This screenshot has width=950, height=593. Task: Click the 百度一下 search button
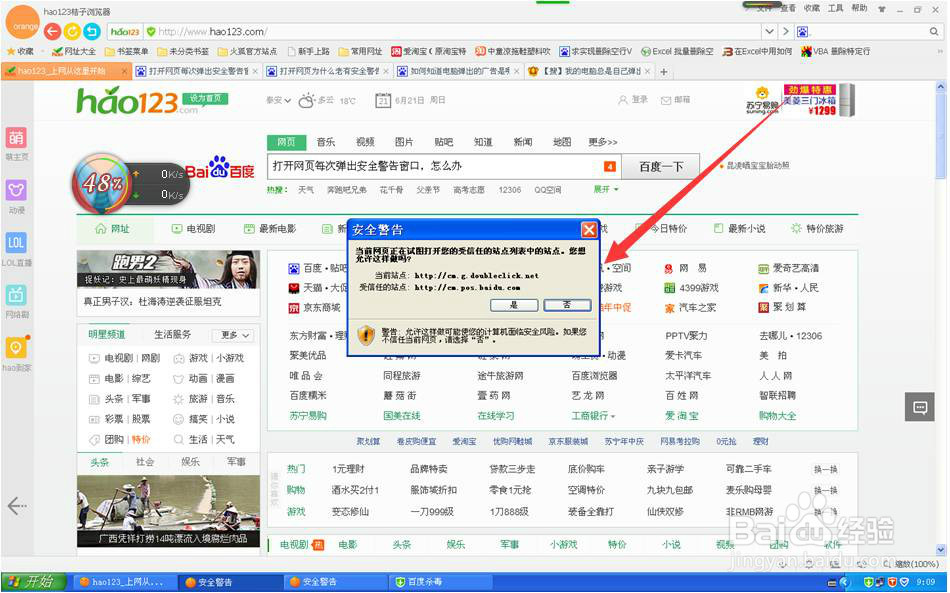pyautogui.click(x=660, y=166)
